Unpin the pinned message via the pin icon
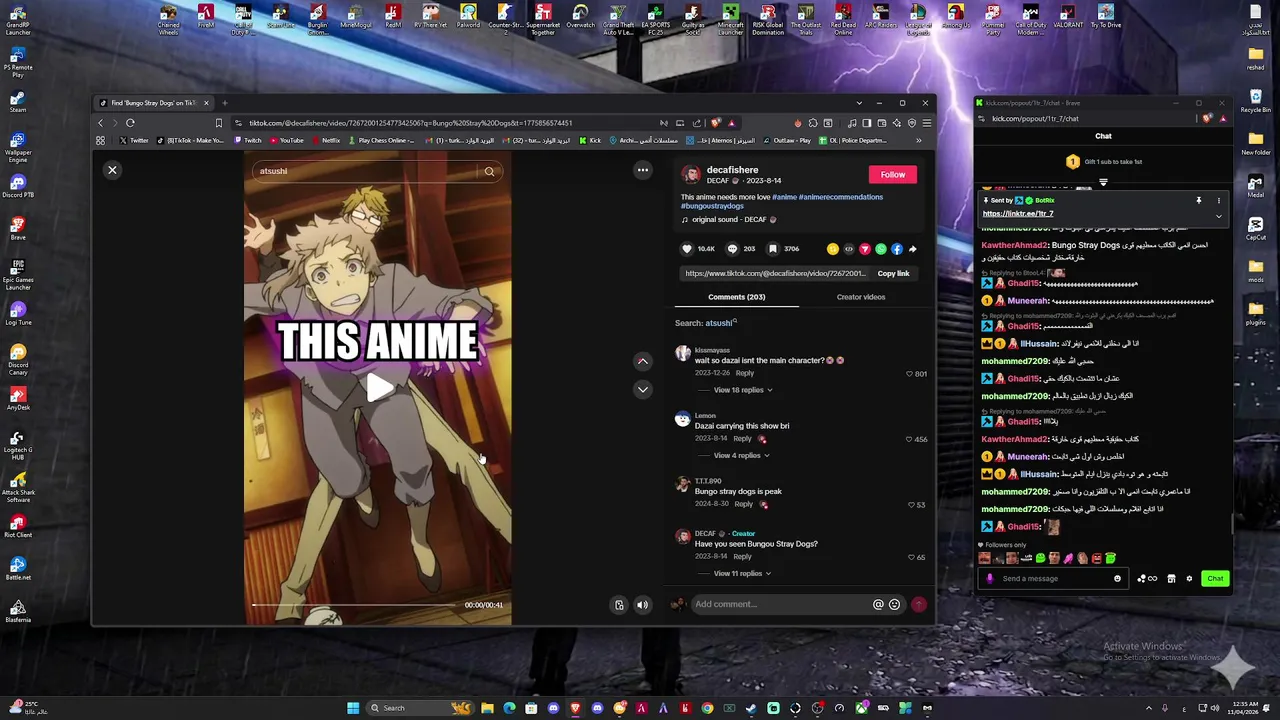 [x=1198, y=200]
